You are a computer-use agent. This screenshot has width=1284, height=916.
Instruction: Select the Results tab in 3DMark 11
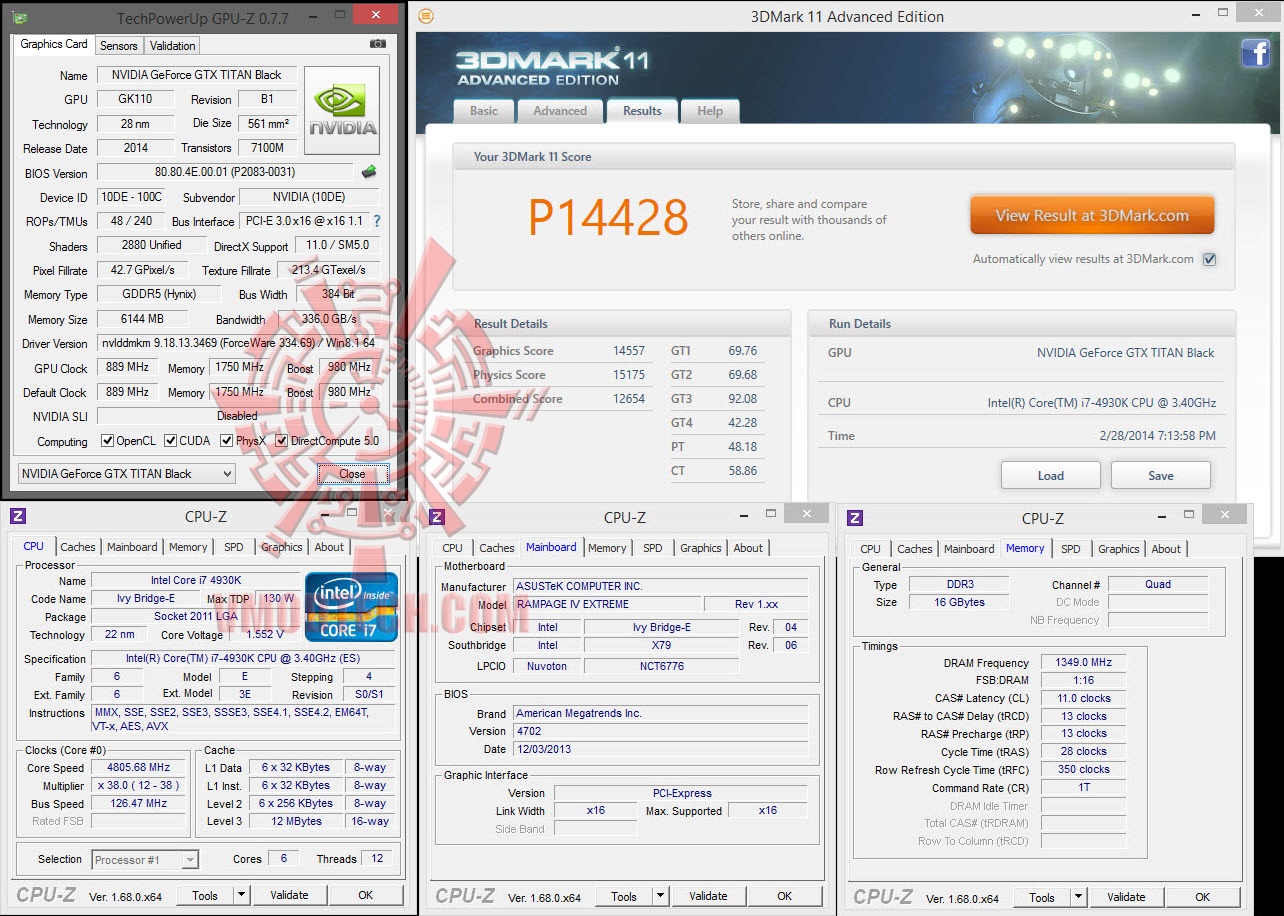point(642,111)
